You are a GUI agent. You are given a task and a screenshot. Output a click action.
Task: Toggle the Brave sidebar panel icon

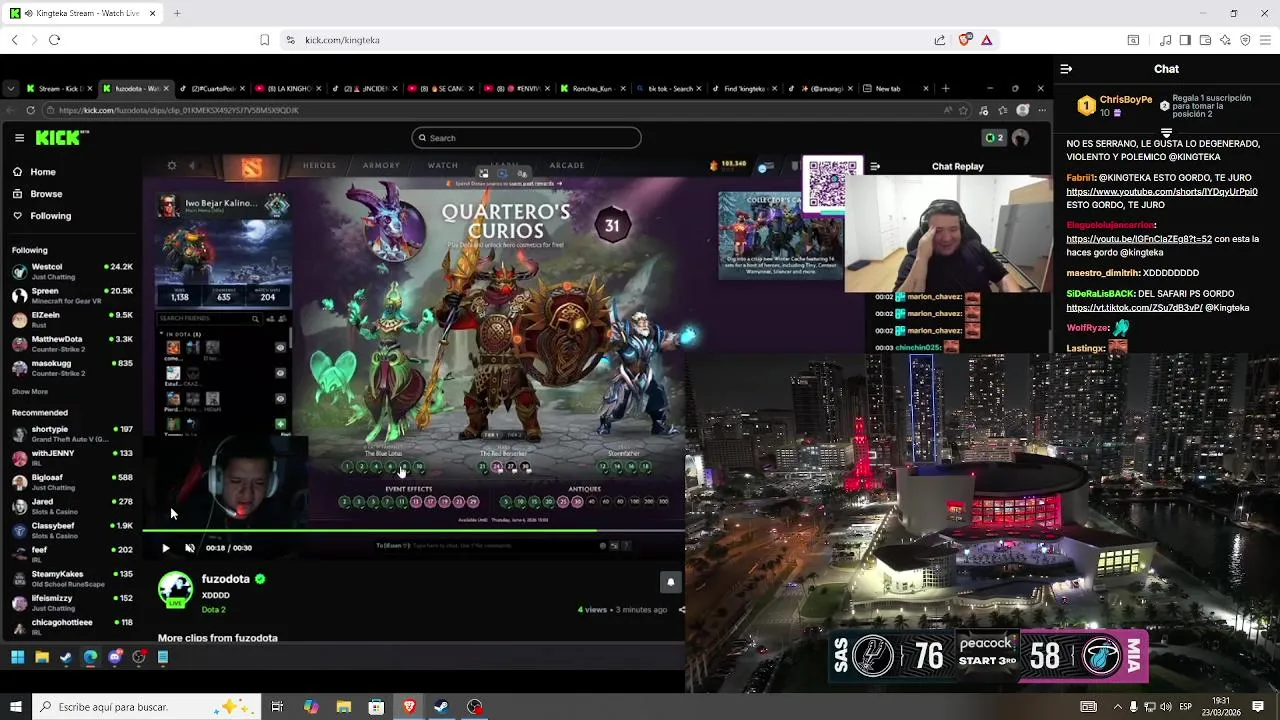point(1185,40)
